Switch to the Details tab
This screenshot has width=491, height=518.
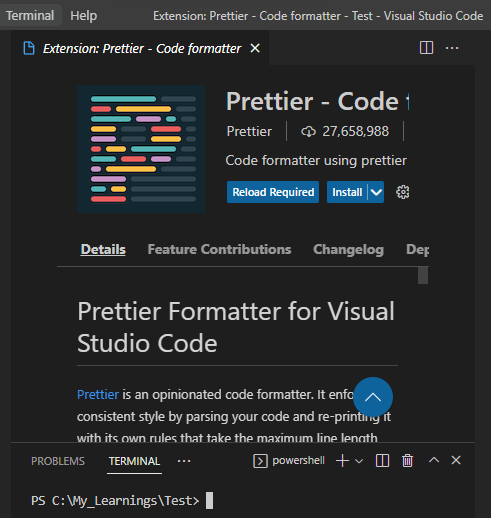(x=103, y=249)
